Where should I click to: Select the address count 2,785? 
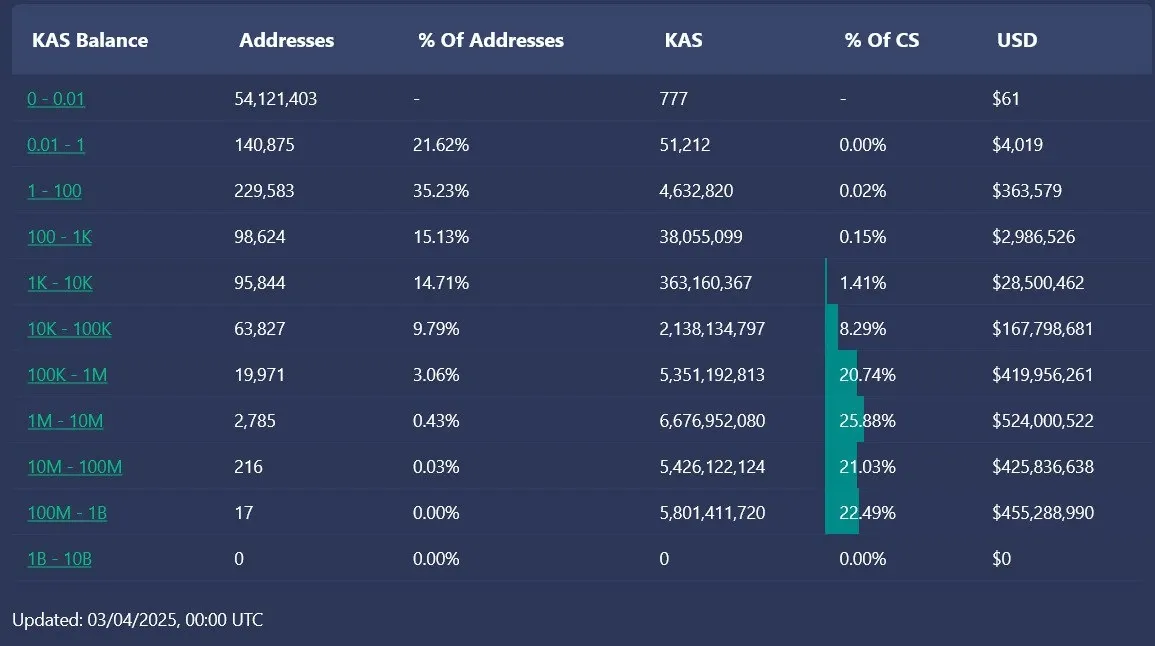(x=255, y=421)
